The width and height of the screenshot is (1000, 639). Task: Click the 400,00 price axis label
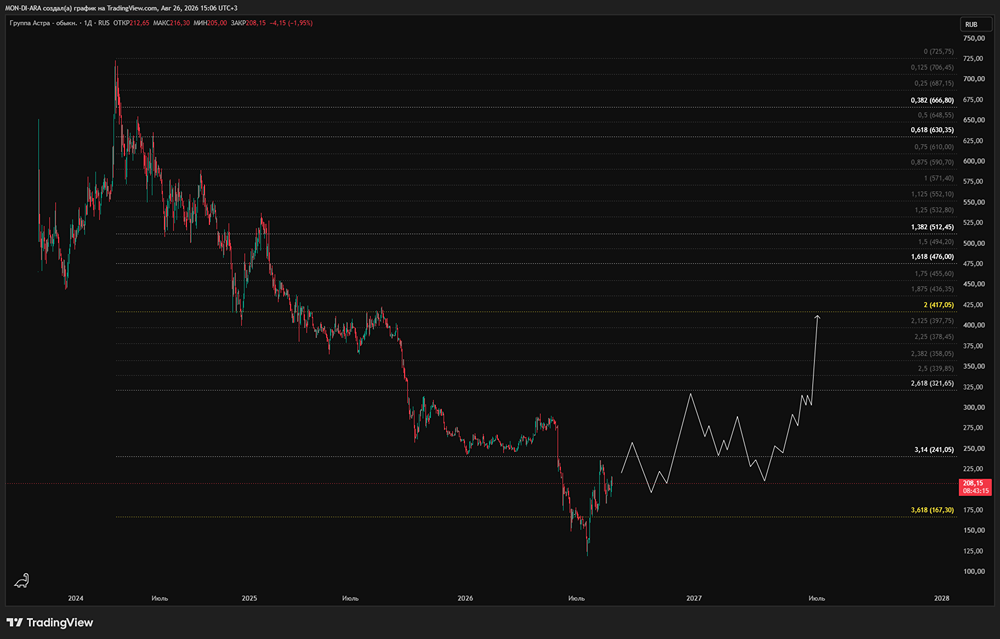(974, 325)
